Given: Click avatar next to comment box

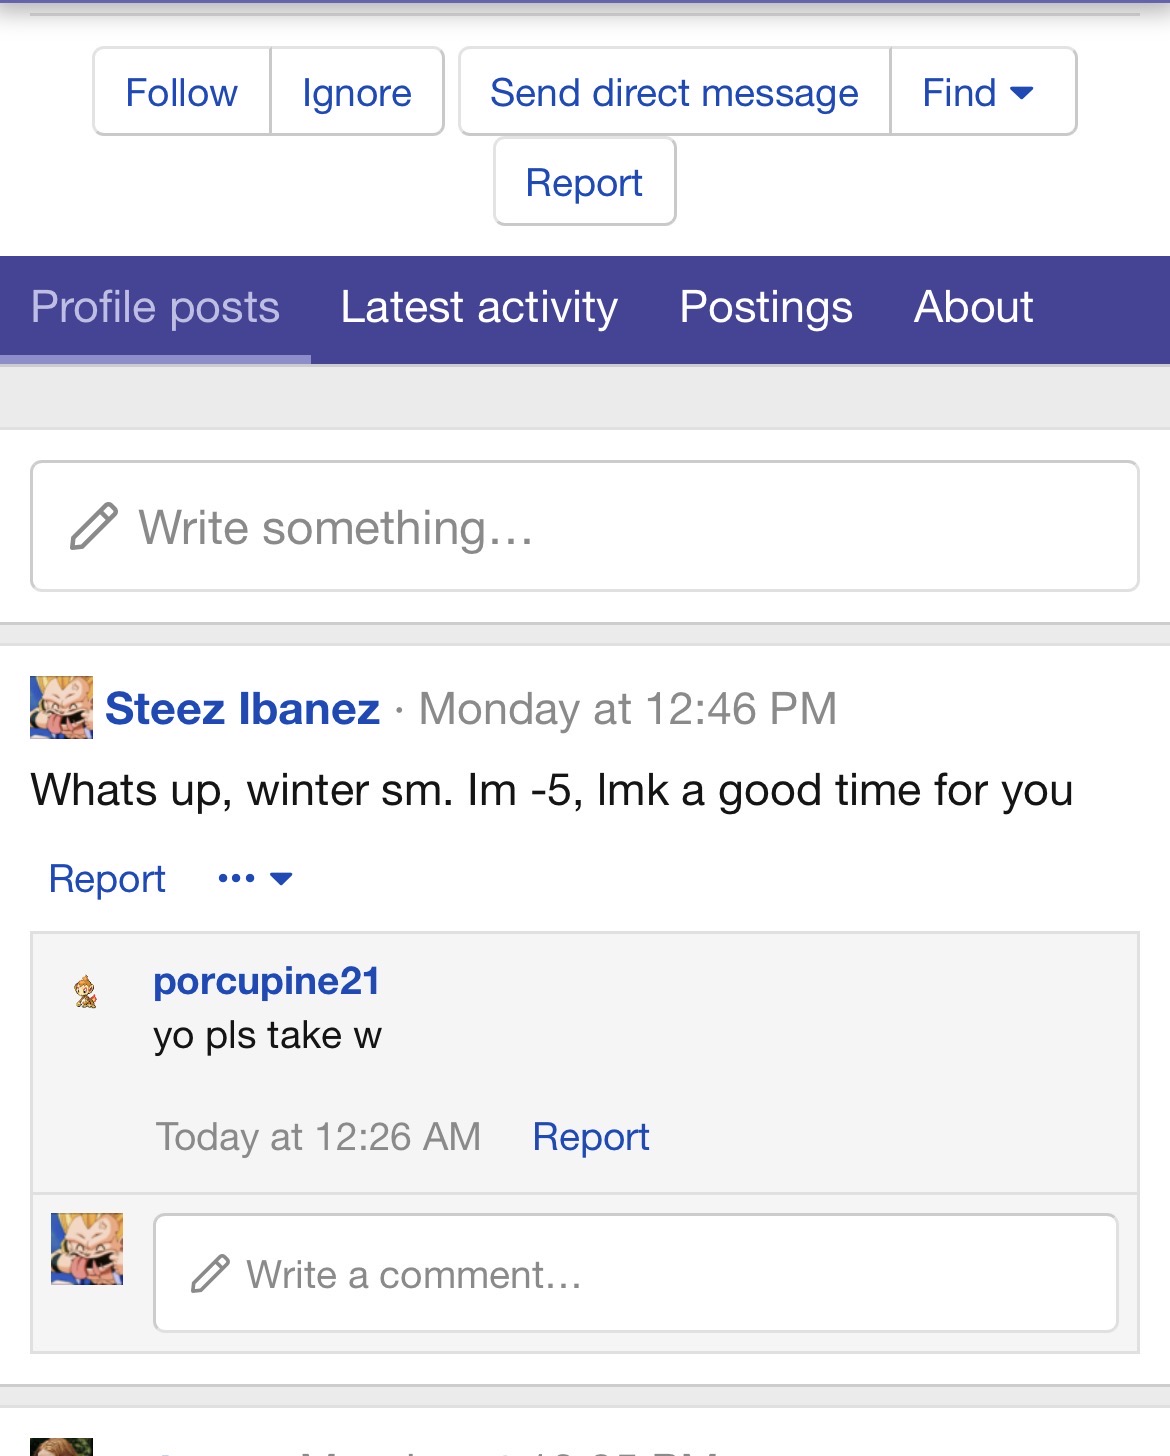Looking at the screenshot, I should coord(87,1248).
